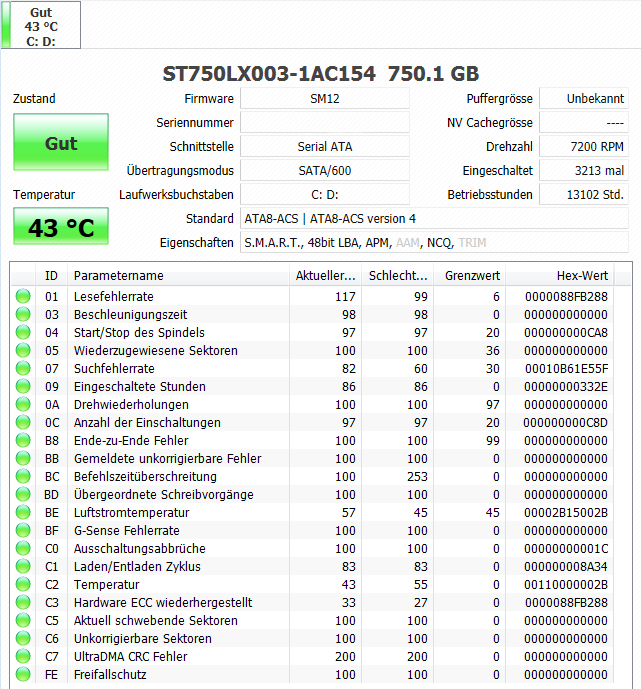Click status icon for Ende-zu-Ende Fehler
Viewport: 641px width, 689px height.
click(23, 440)
